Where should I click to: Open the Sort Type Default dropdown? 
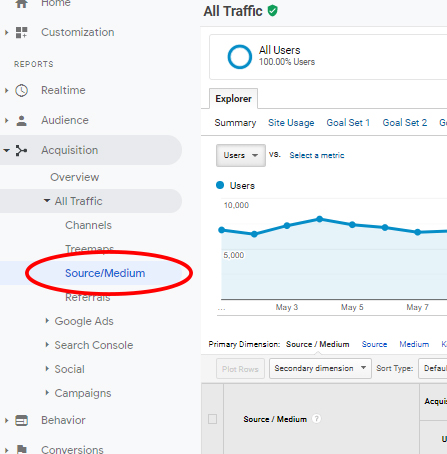(x=433, y=368)
